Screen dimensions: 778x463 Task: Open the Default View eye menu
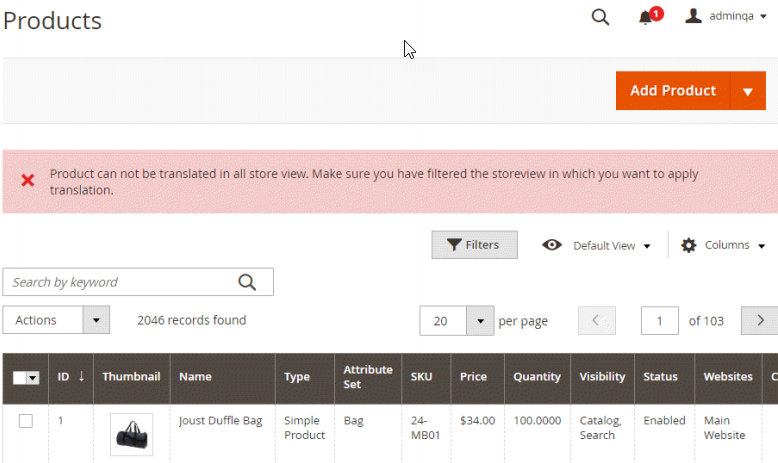(597, 245)
